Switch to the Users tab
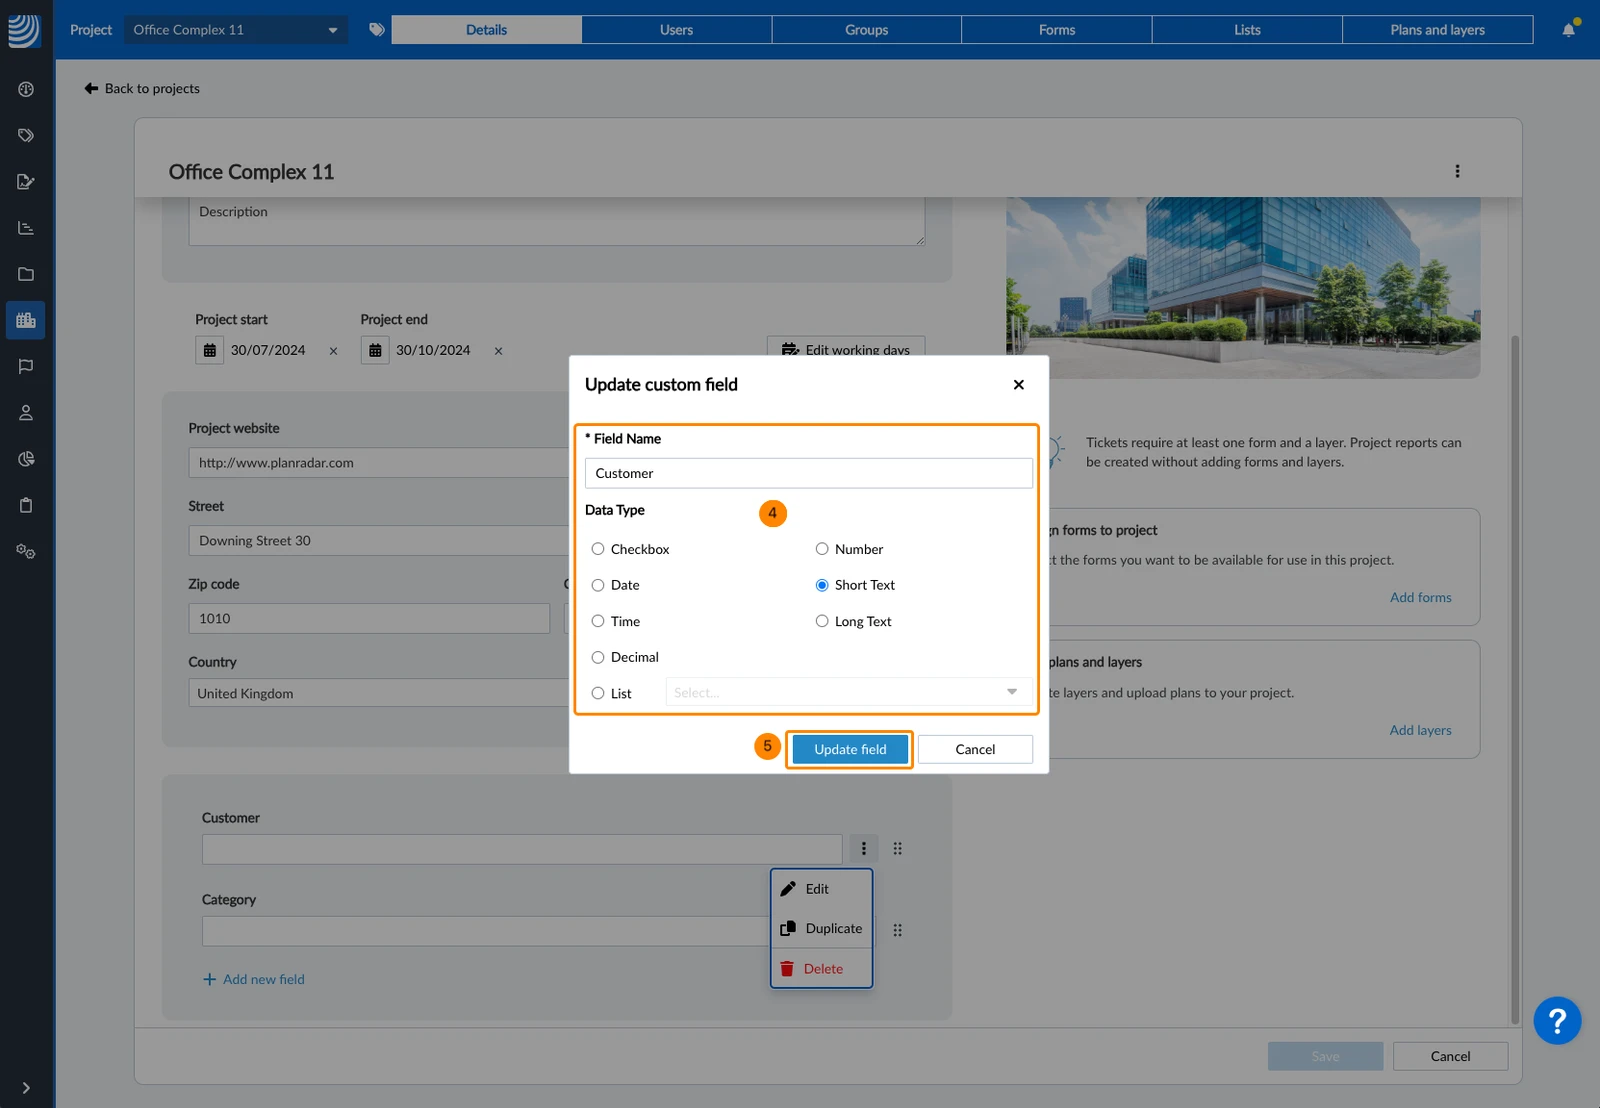The image size is (1600, 1108). (x=676, y=30)
